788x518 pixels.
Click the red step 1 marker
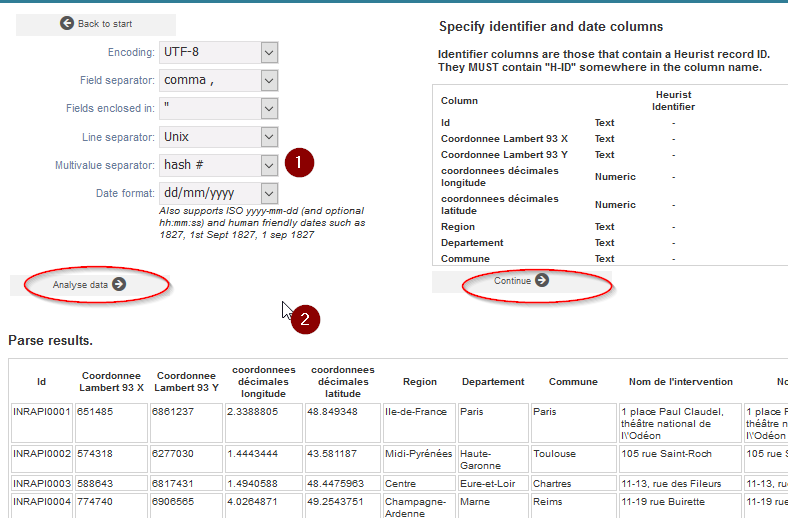pos(300,162)
